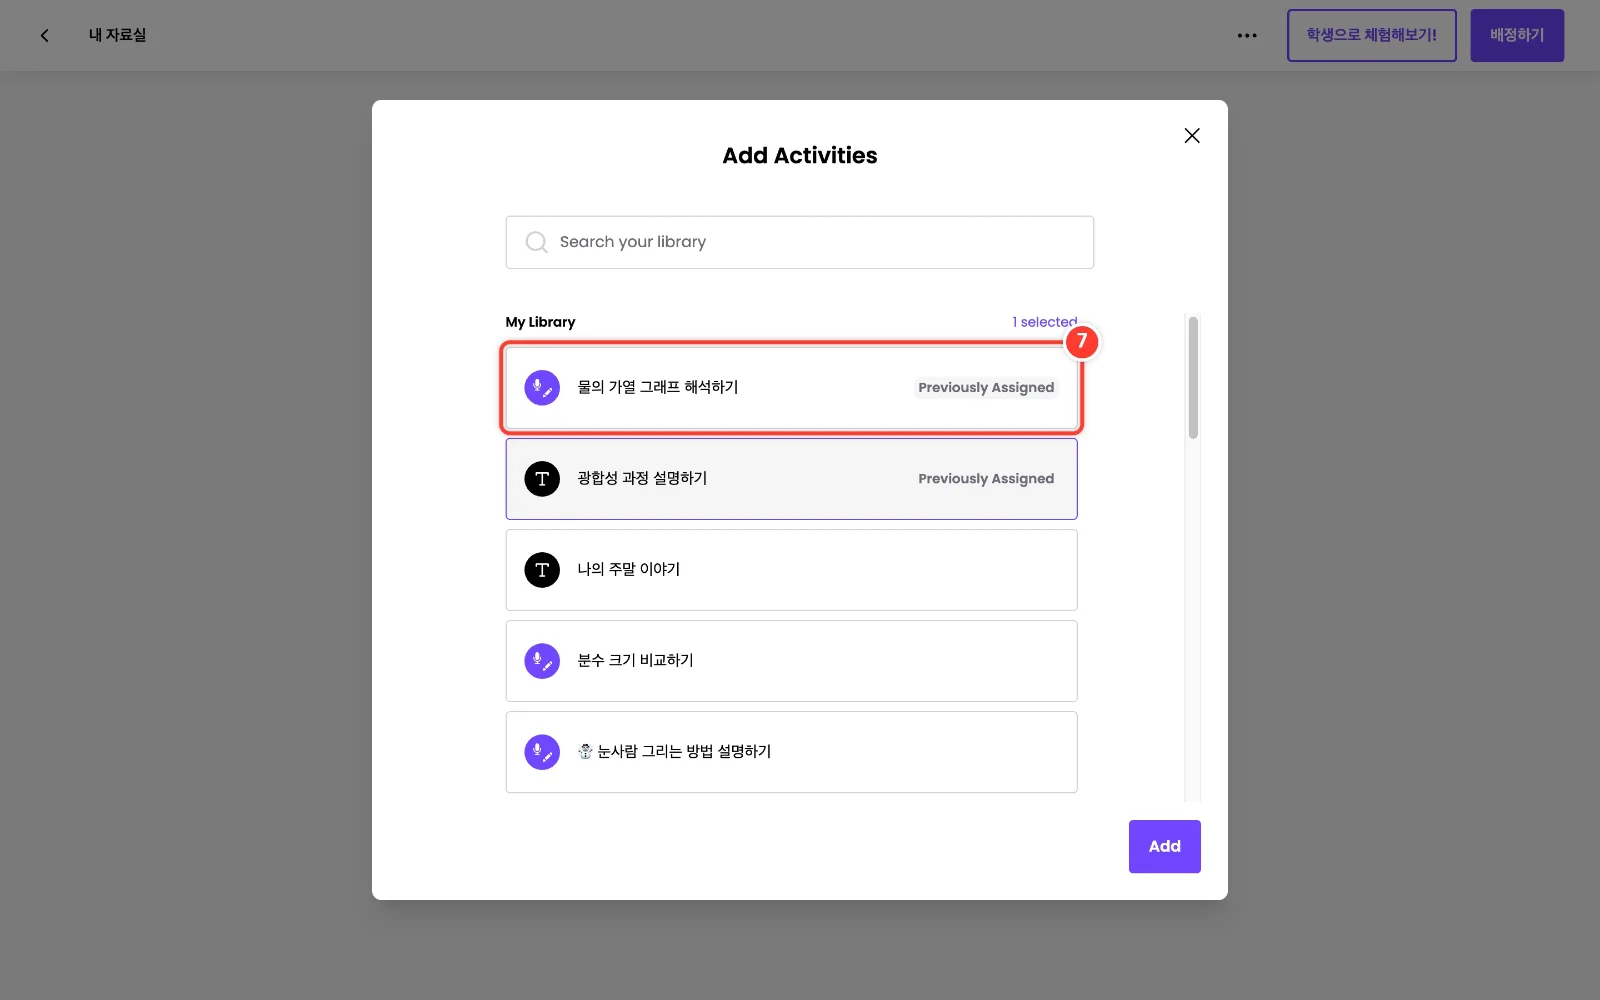
Task: Select the 눈사람 그리는 방법 설명하기 activity row
Action: point(791,752)
